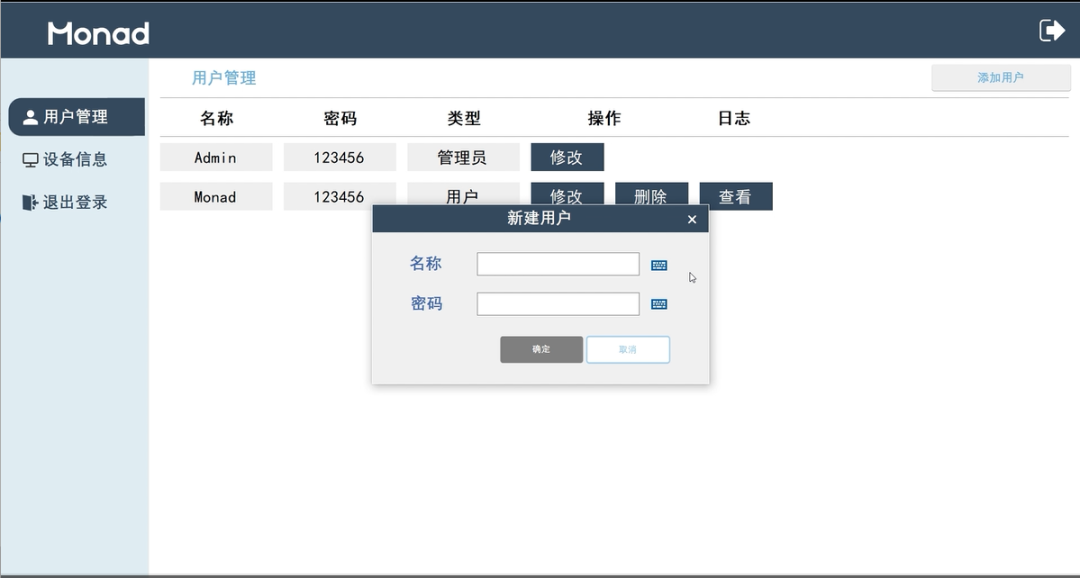
Task: Open keyboard icon beside 密码 field
Action: tap(659, 304)
